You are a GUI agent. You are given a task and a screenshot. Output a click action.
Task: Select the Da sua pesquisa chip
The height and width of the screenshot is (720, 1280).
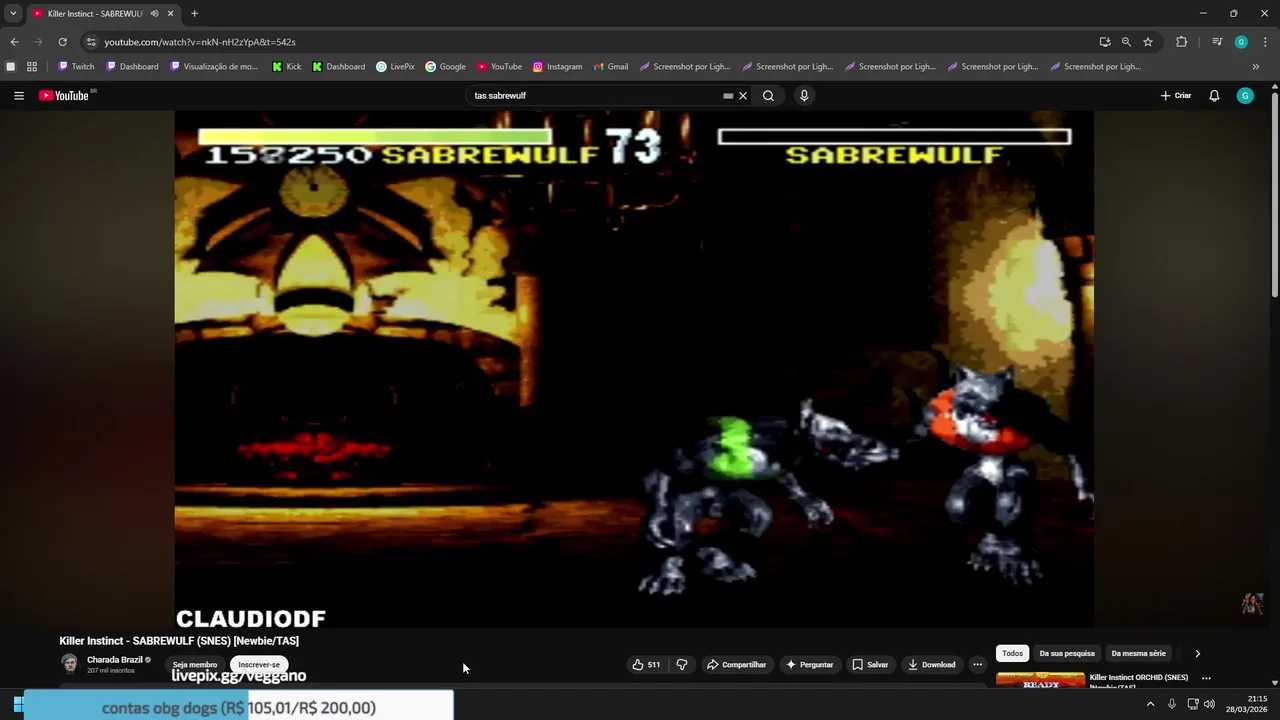coord(1067,654)
